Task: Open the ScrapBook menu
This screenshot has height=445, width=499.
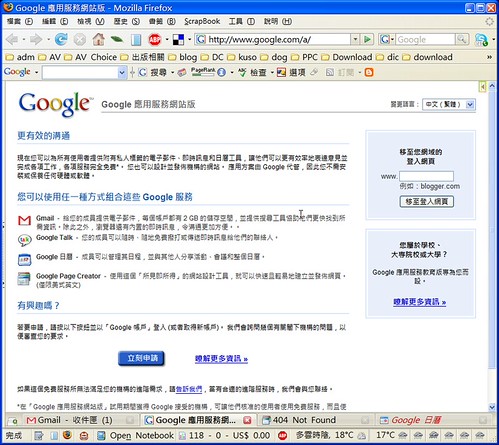Action: 202,21
